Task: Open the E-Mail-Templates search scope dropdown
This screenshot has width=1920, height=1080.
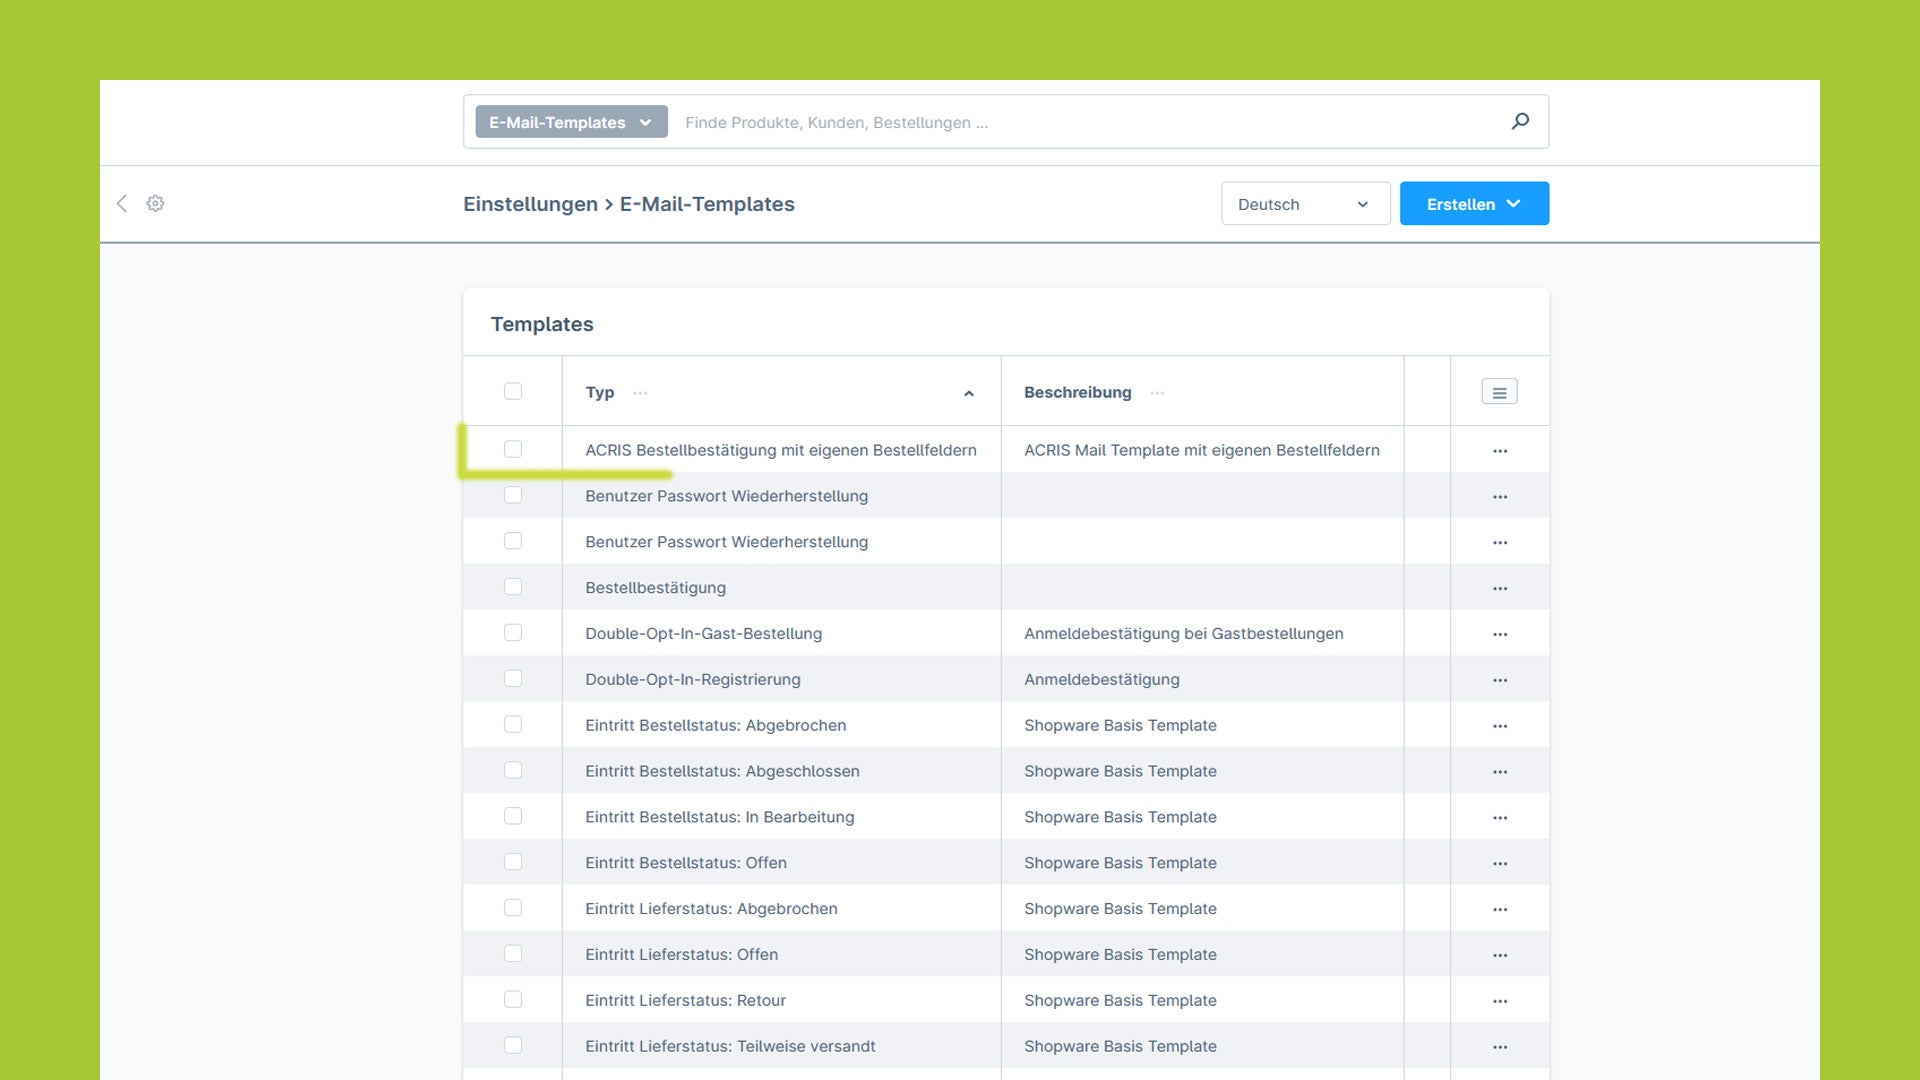Action: [x=571, y=122]
